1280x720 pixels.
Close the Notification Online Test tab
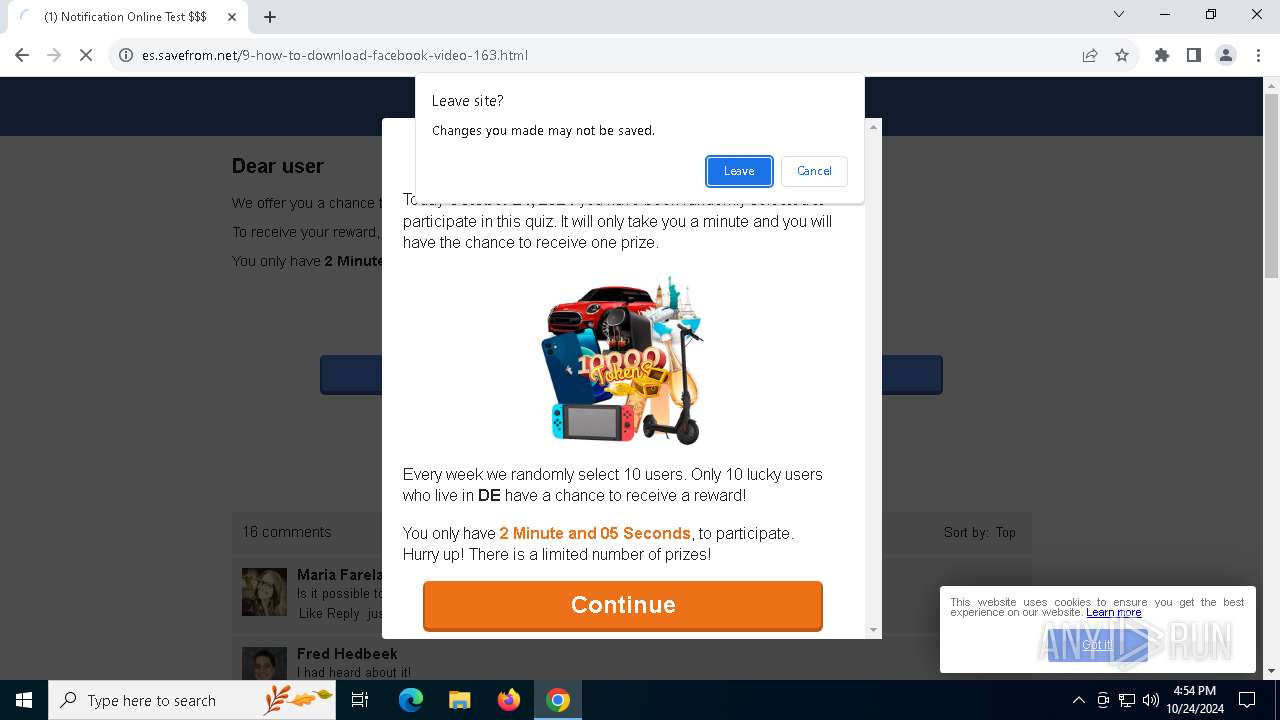pos(232,17)
